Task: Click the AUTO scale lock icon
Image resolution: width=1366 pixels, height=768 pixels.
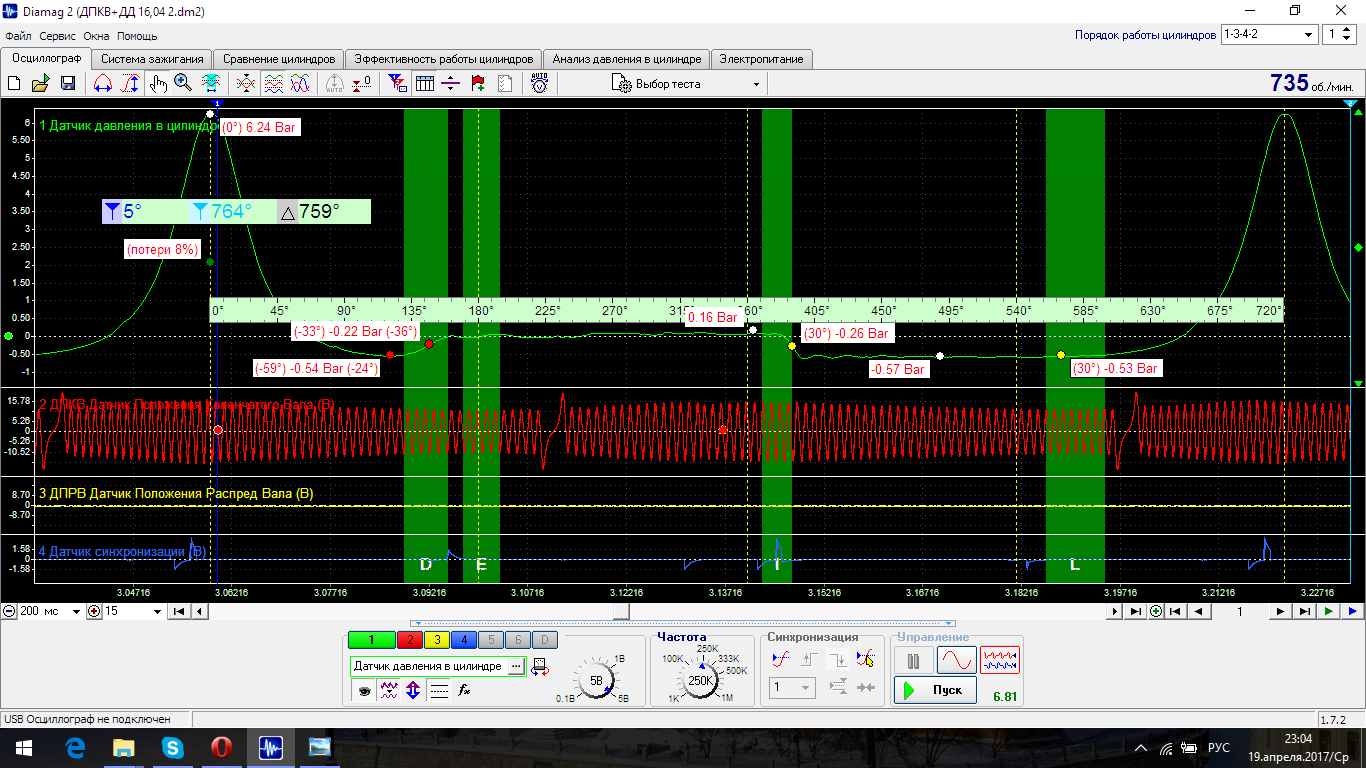Action: pos(334,84)
